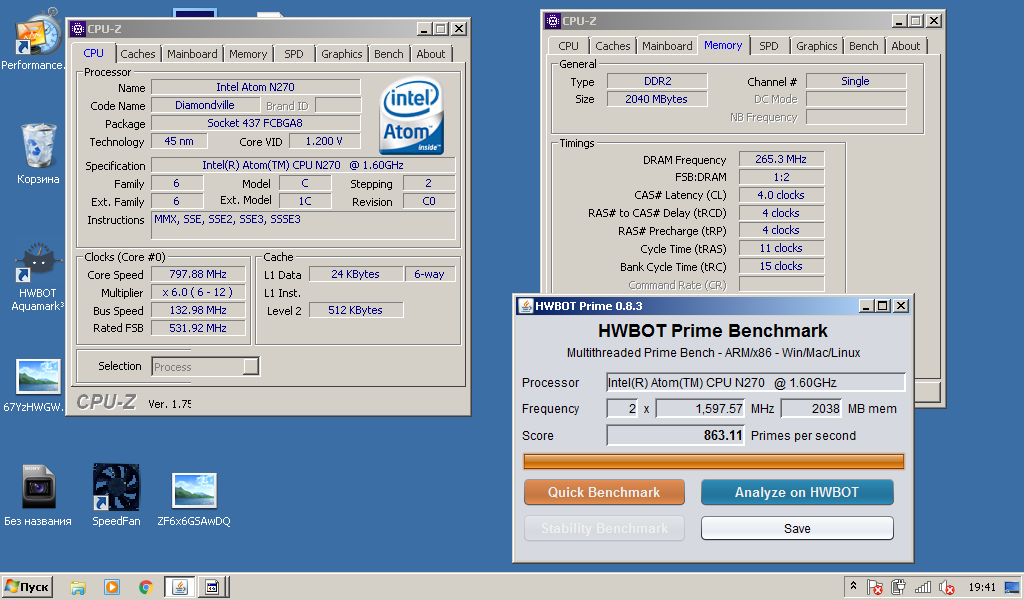Click the Stability Benchmark button

pyautogui.click(x=604, y=528)
